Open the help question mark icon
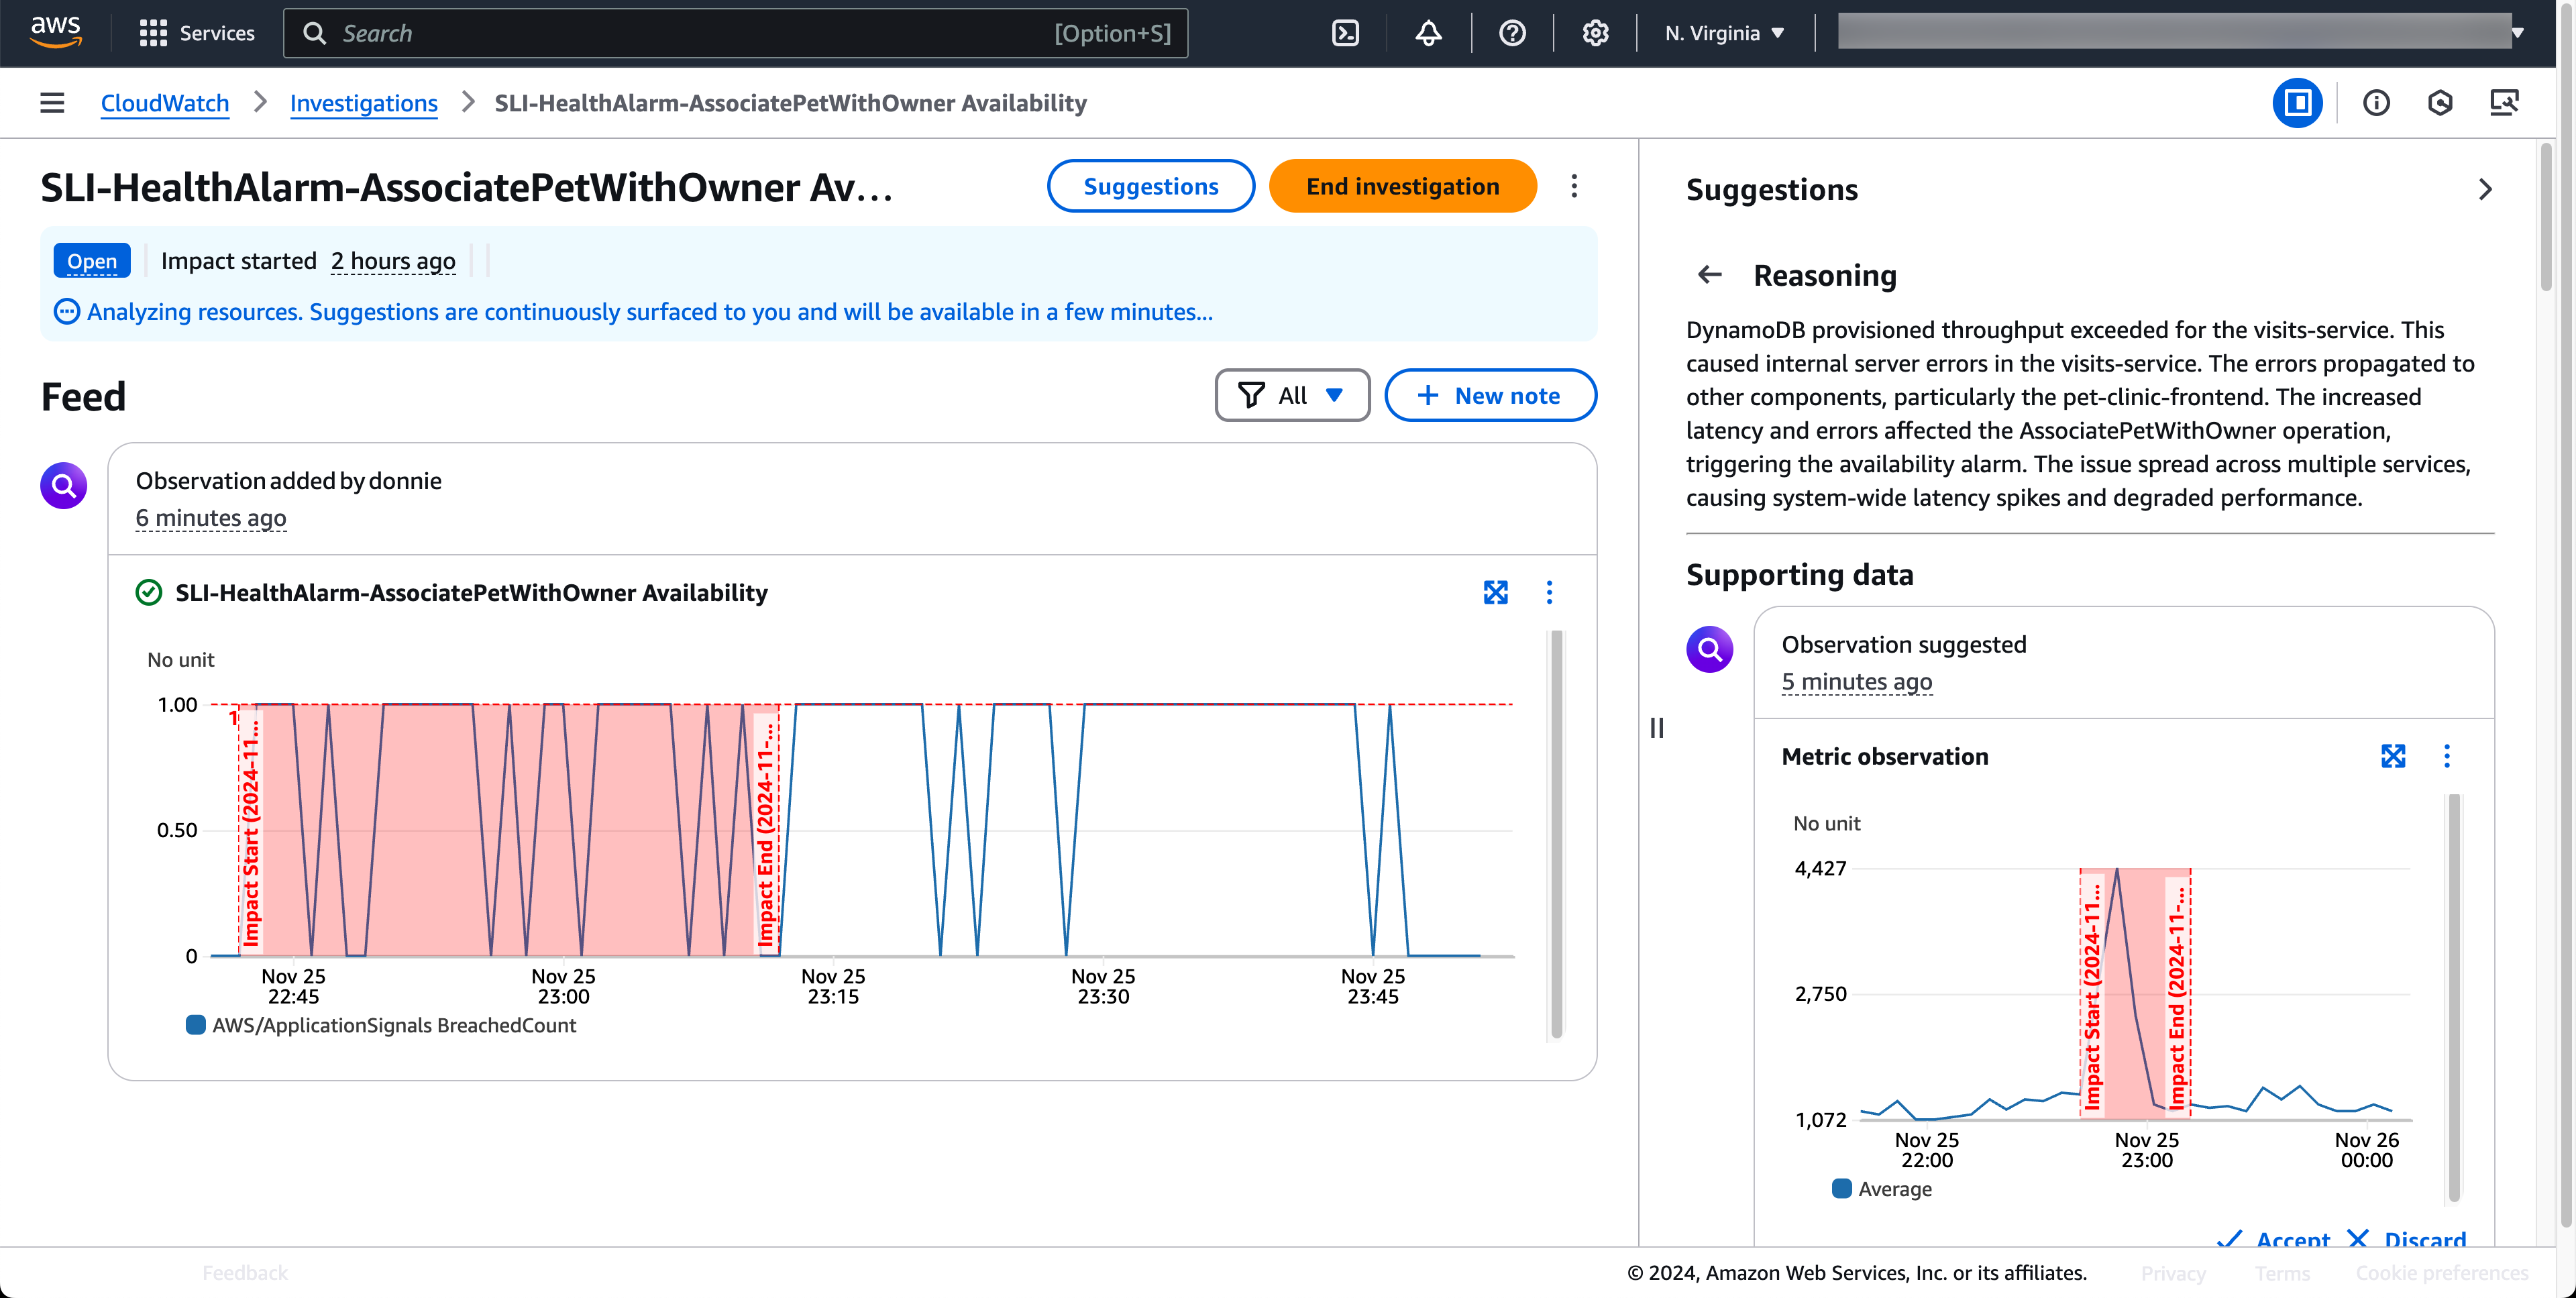Screen dimensions: 2576x1298 coord(1512,33)
